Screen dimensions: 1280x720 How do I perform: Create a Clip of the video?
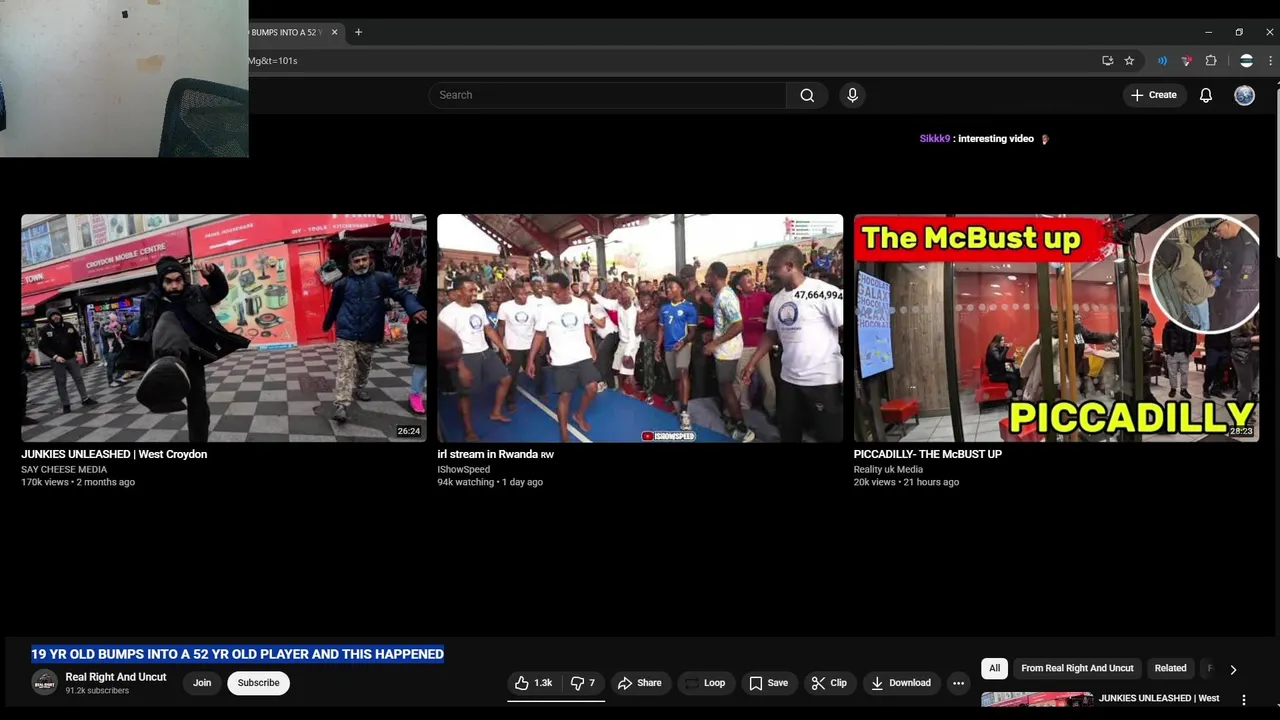(829, 683)
